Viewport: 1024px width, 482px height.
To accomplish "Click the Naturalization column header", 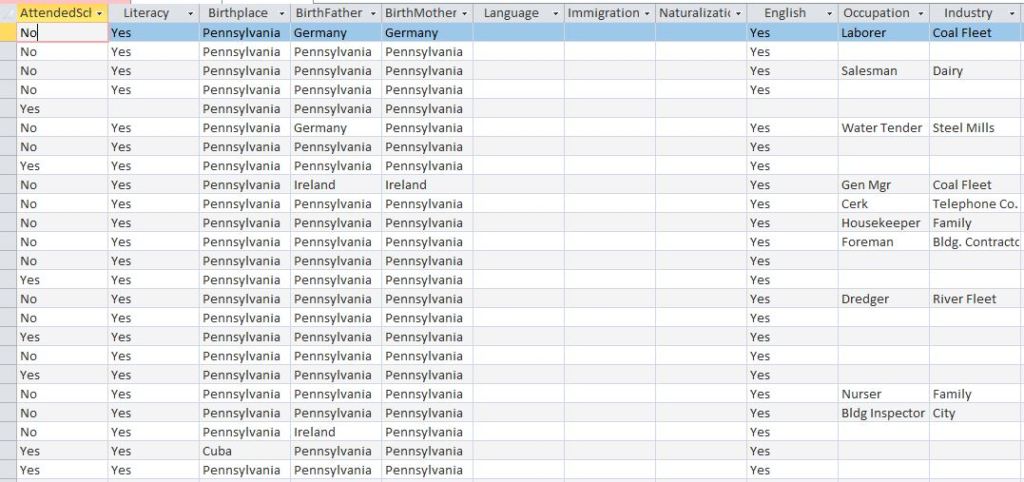I will [x=694, y=14].
